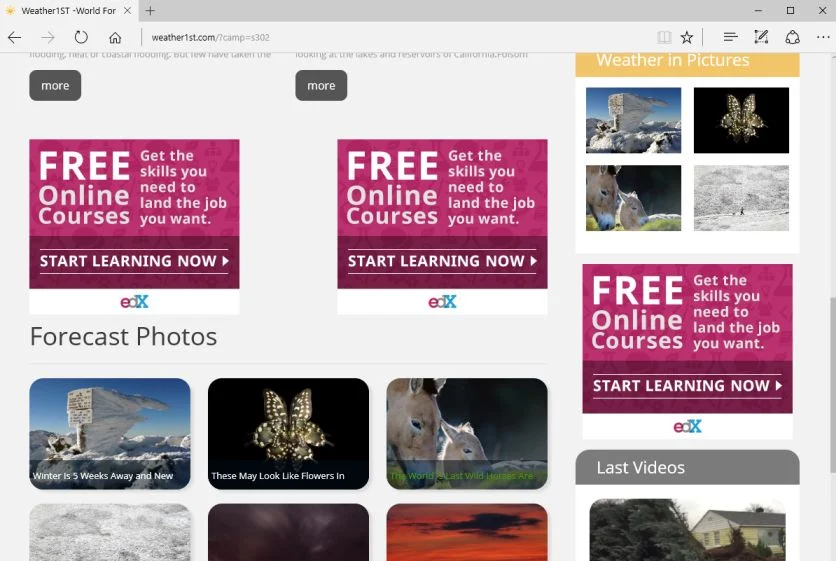Open 'These May Look Like Flowers In' photo
This screenshot has height=561, width=836.
pyautogui.click(x=288, y=434)
